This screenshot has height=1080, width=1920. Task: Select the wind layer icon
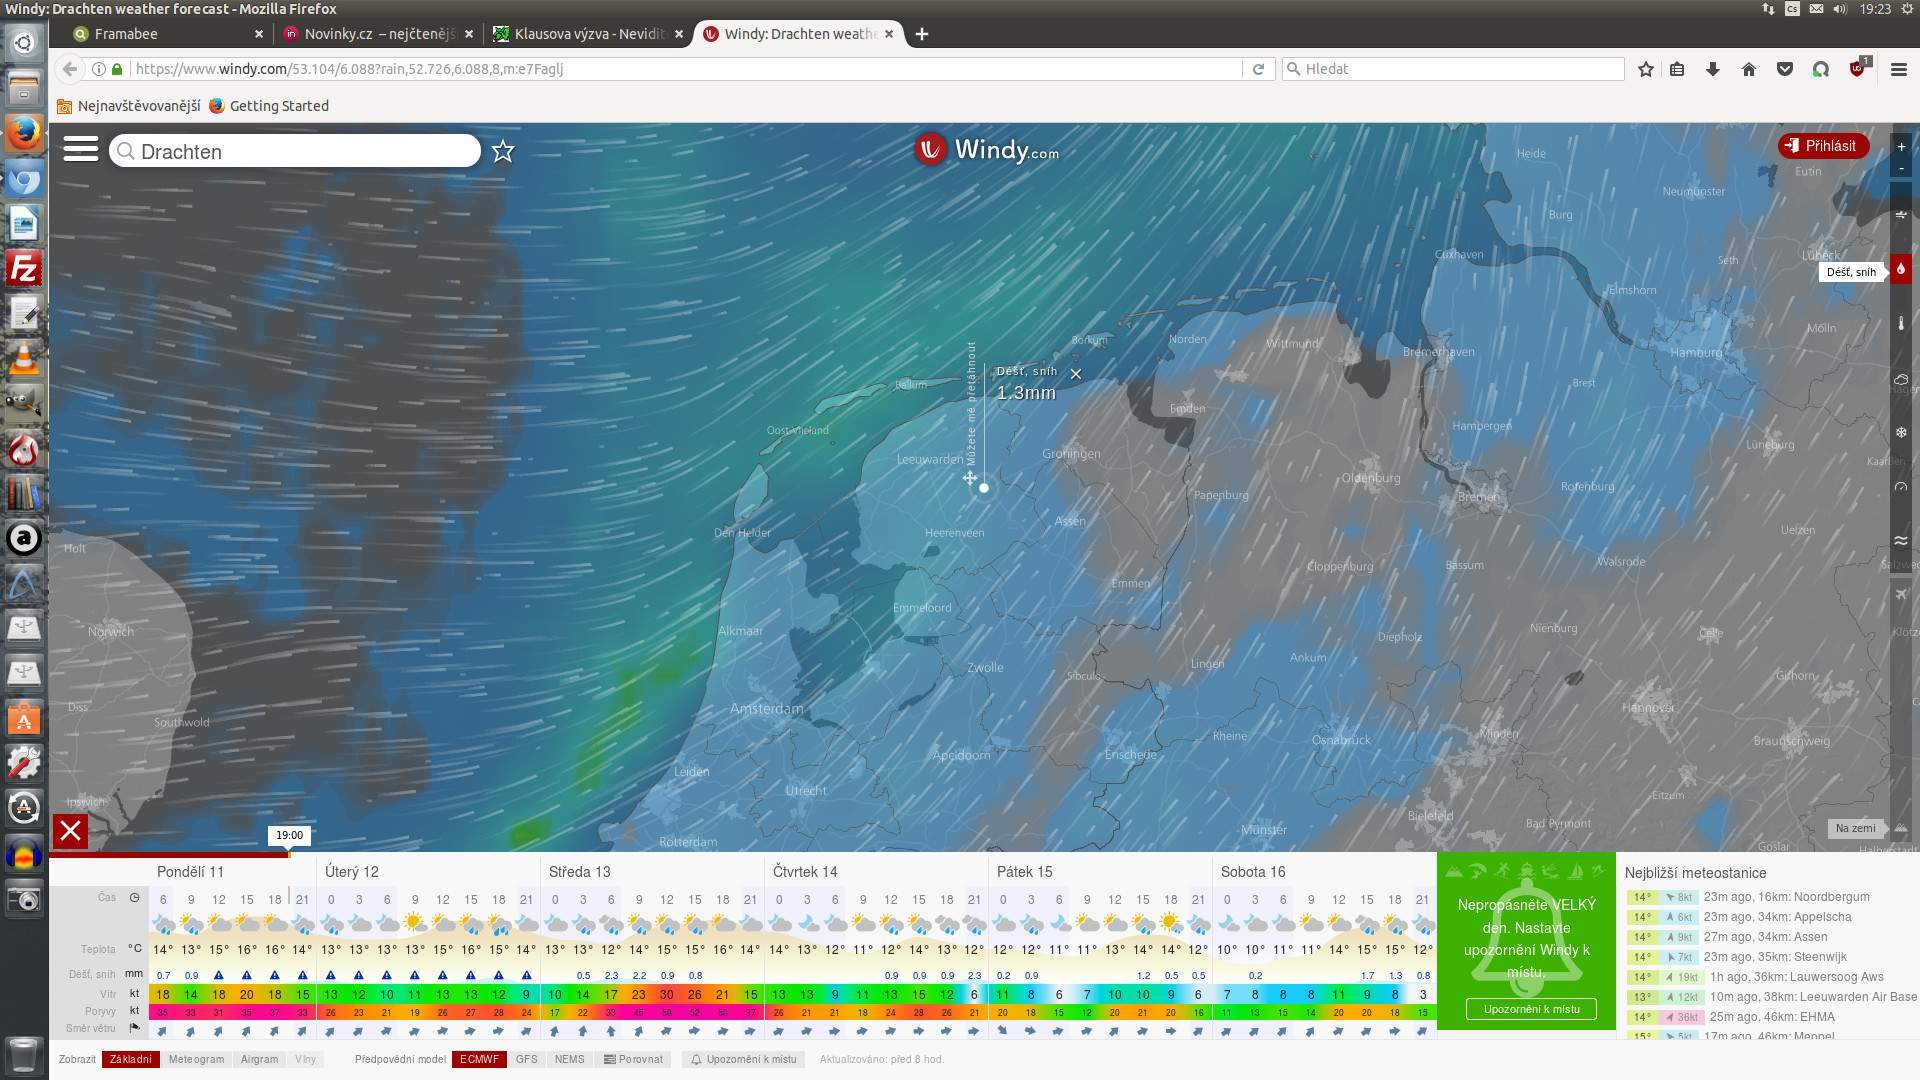point(1900,215)
